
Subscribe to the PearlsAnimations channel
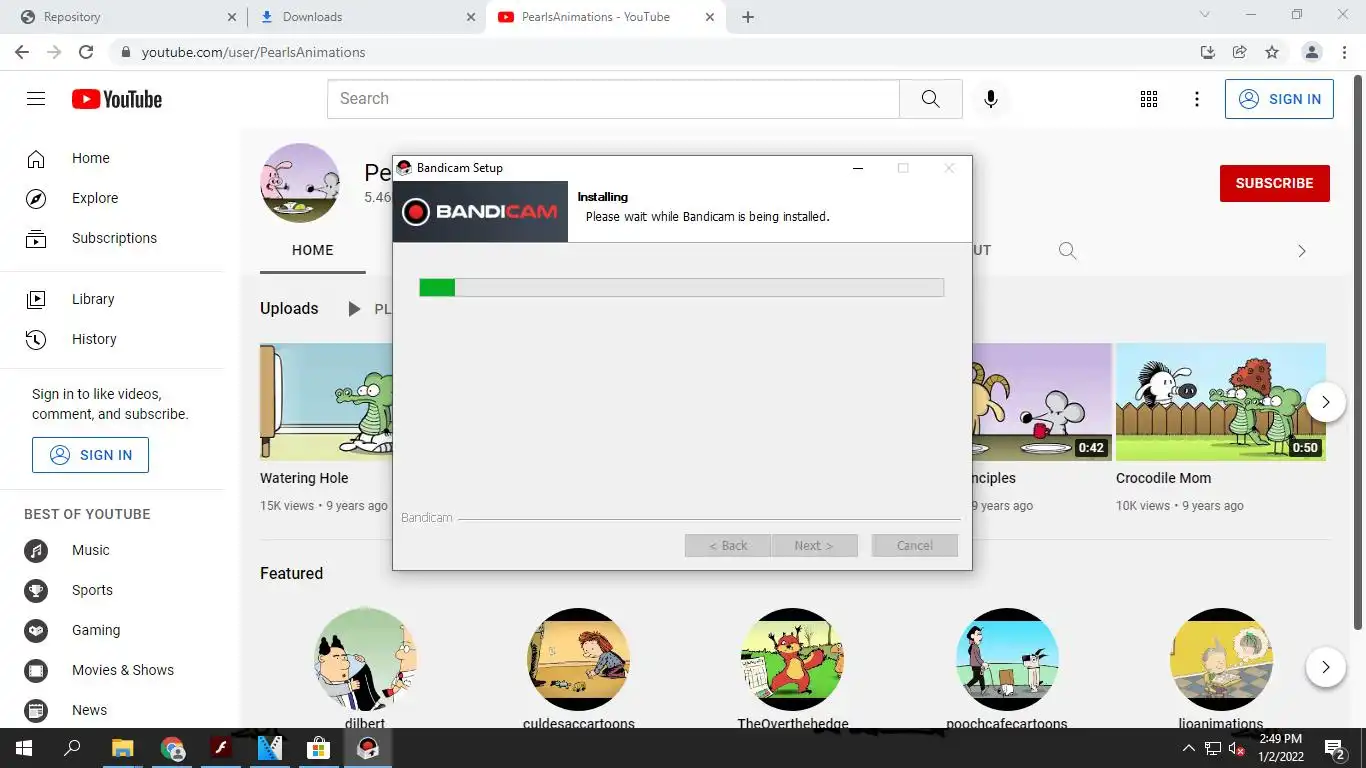pyautogui.click(x=1274, y=183)
